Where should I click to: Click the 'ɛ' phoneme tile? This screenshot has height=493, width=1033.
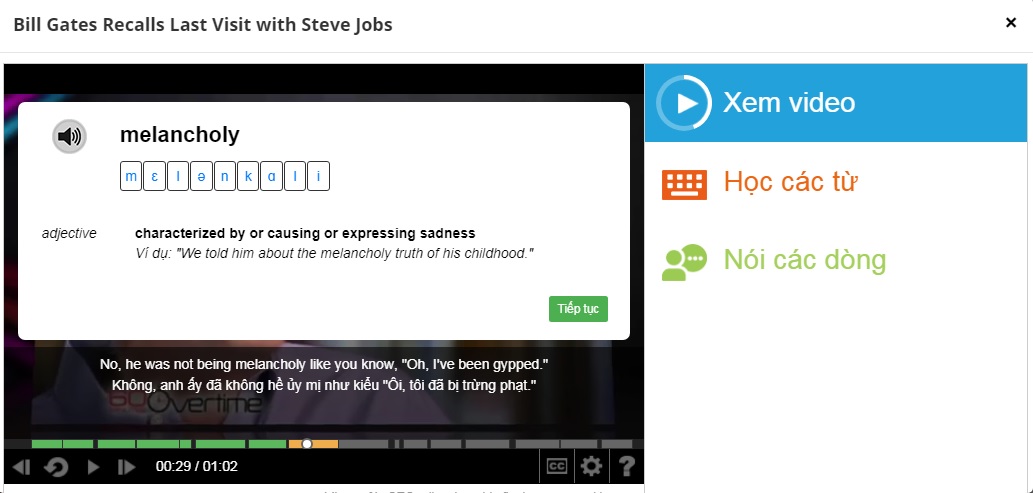154,176
